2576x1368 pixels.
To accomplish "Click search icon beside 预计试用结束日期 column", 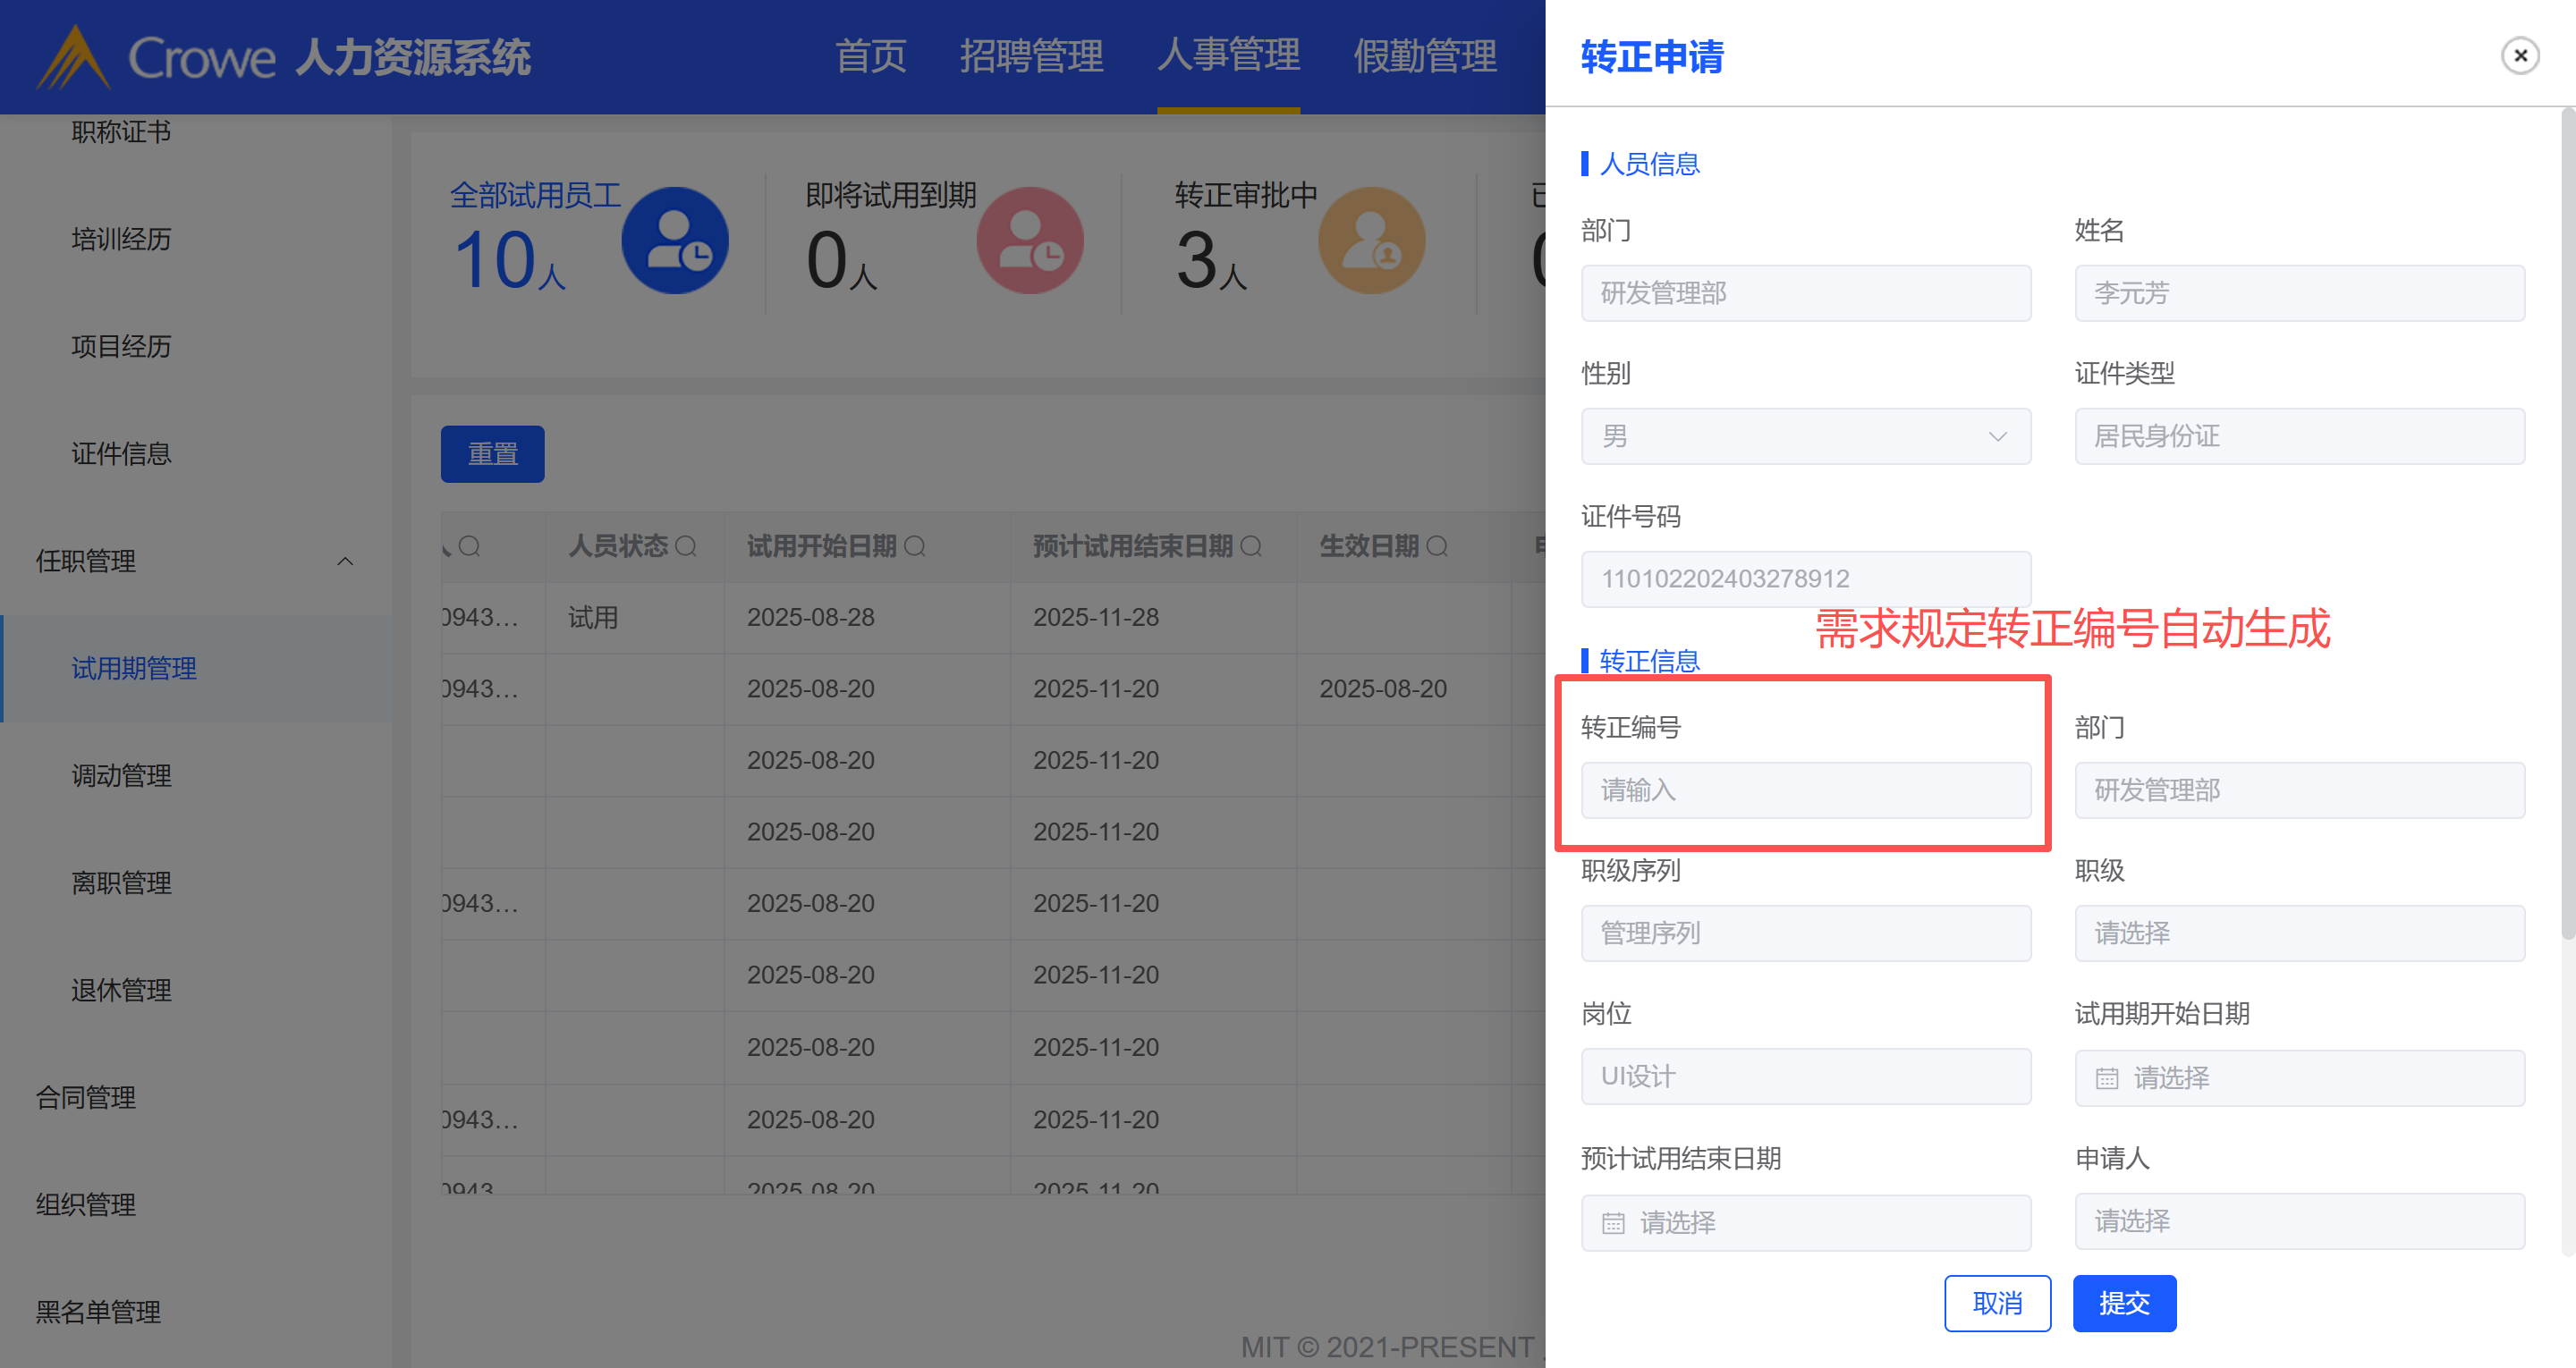I will coord(1251,546).
